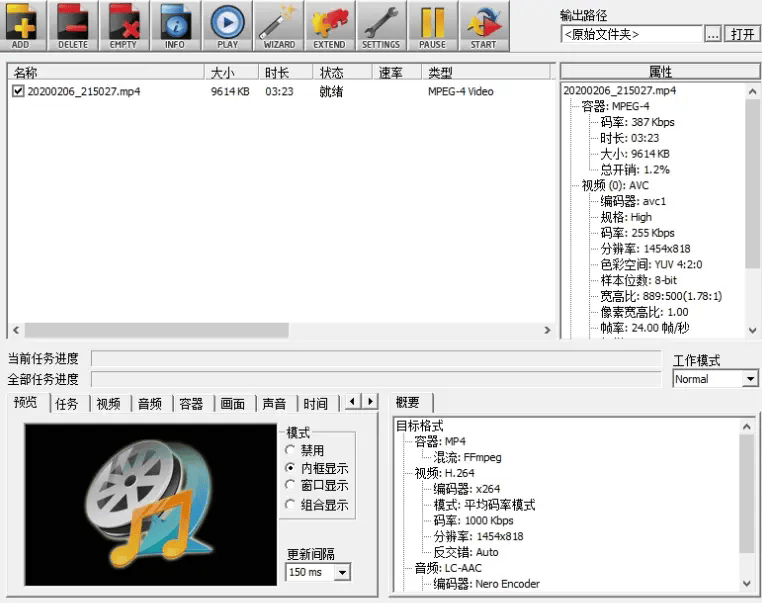
Task: Open the 工作模式 Normal dropdown
Action: [715, 379]
